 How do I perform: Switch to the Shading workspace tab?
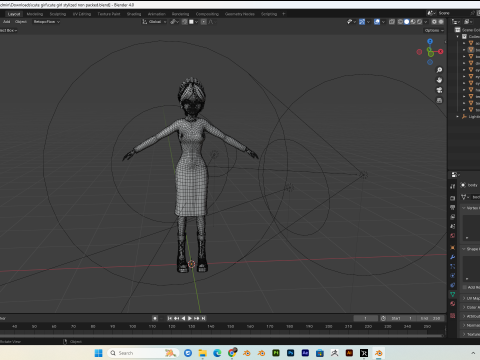coord(134,14)
